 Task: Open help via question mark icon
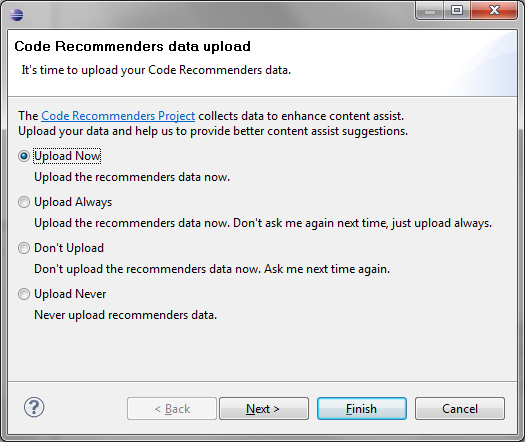coord(34,407)
